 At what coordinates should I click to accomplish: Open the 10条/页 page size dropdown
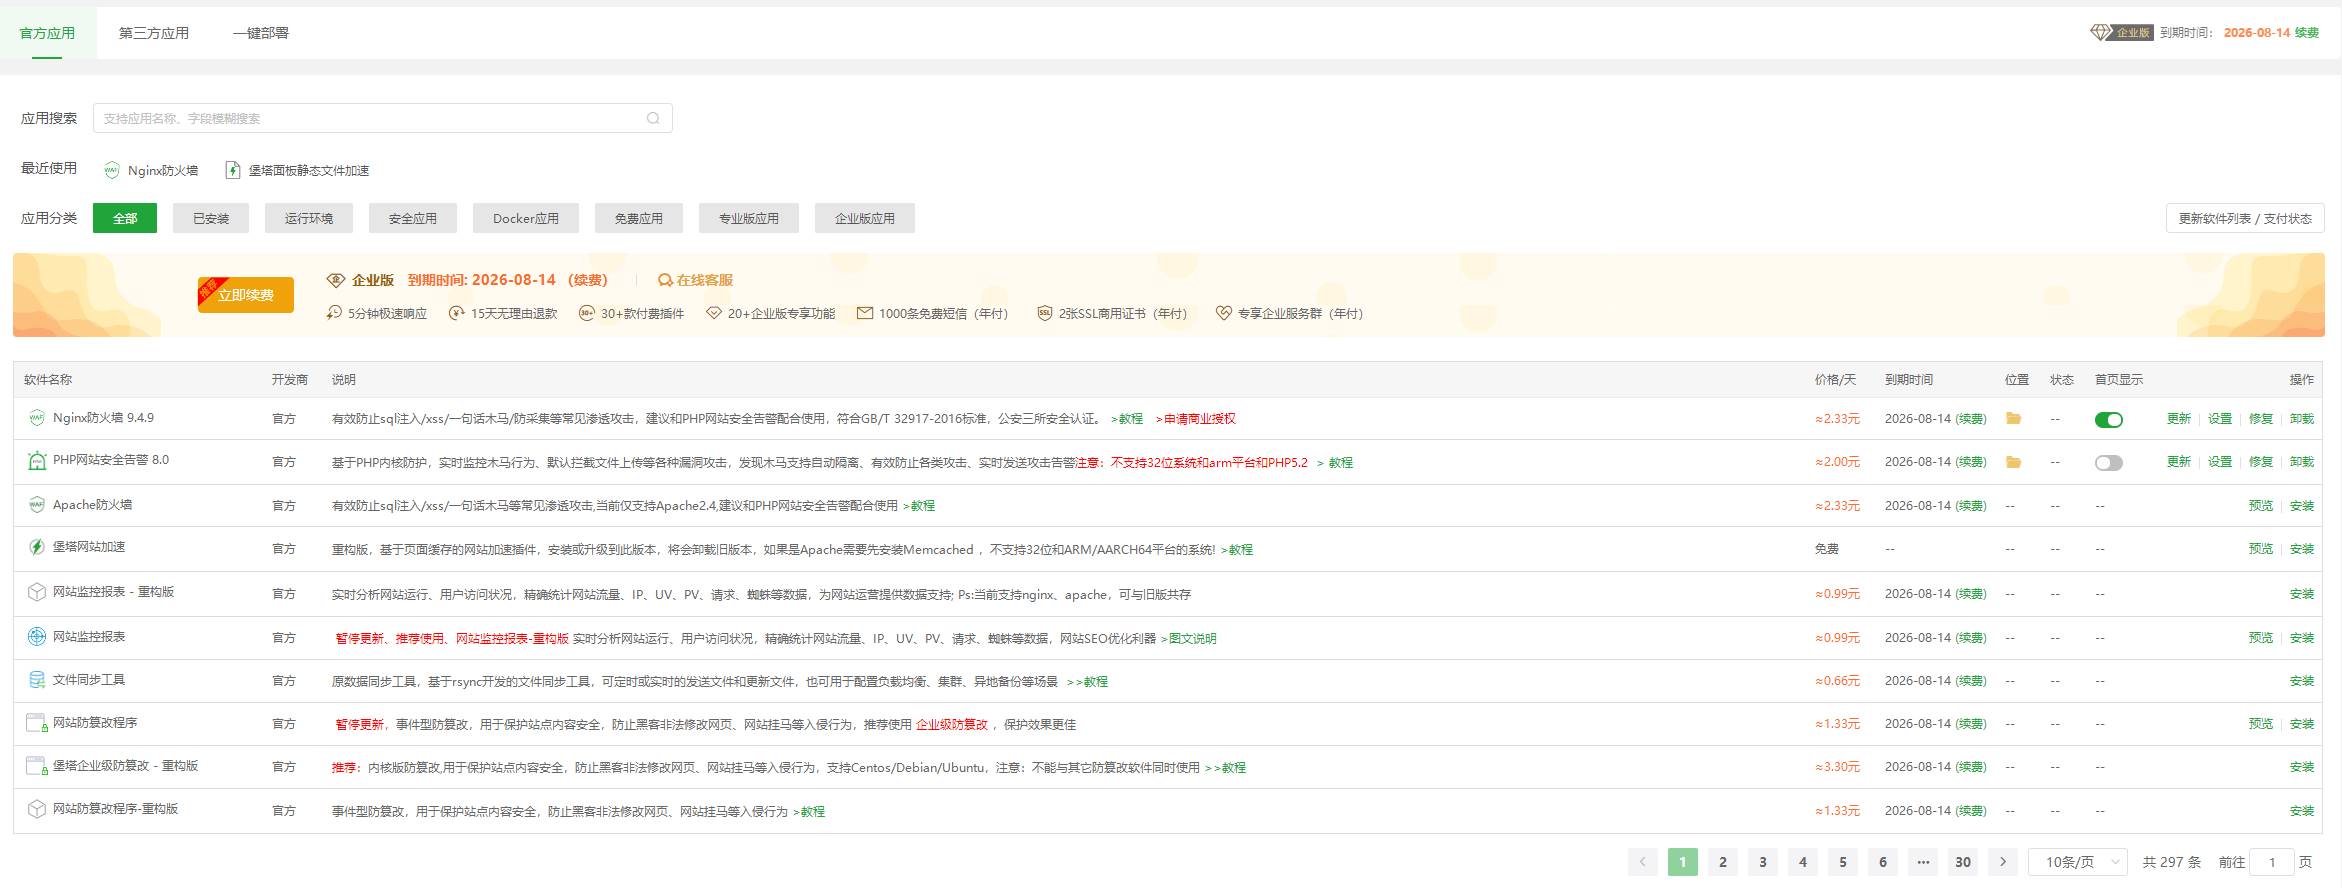pyautogui.click(x=2077, y=862)
